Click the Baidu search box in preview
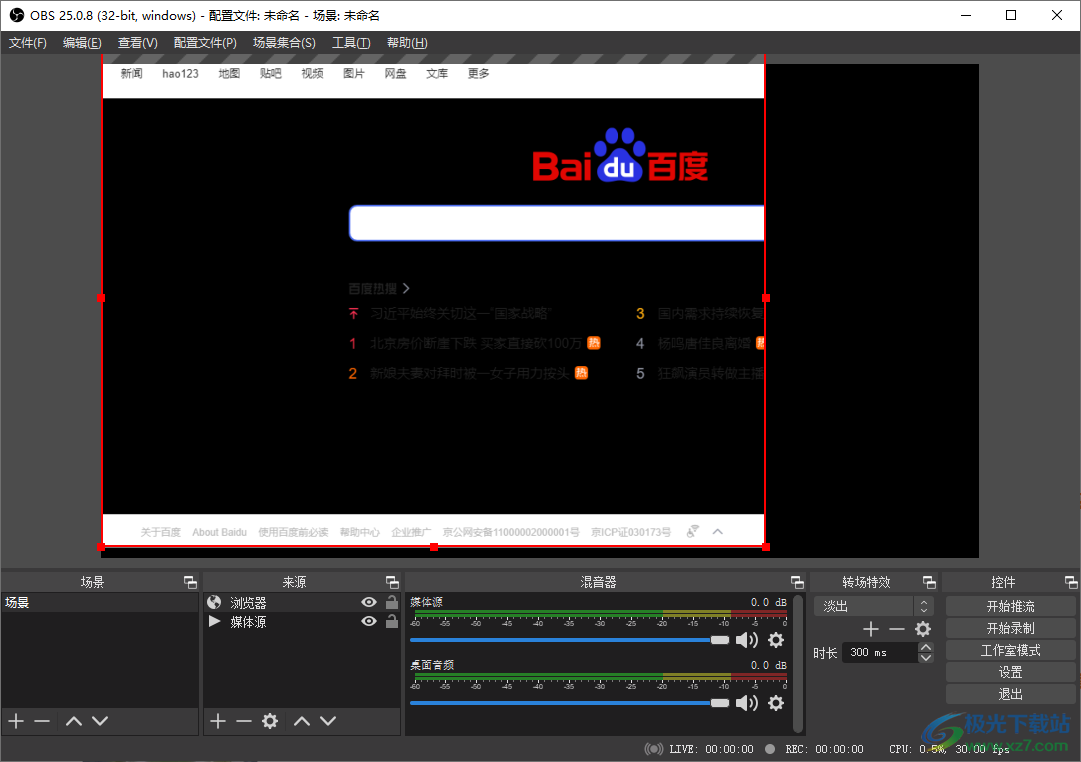The image size is (1081, 762). coord(557,223)
